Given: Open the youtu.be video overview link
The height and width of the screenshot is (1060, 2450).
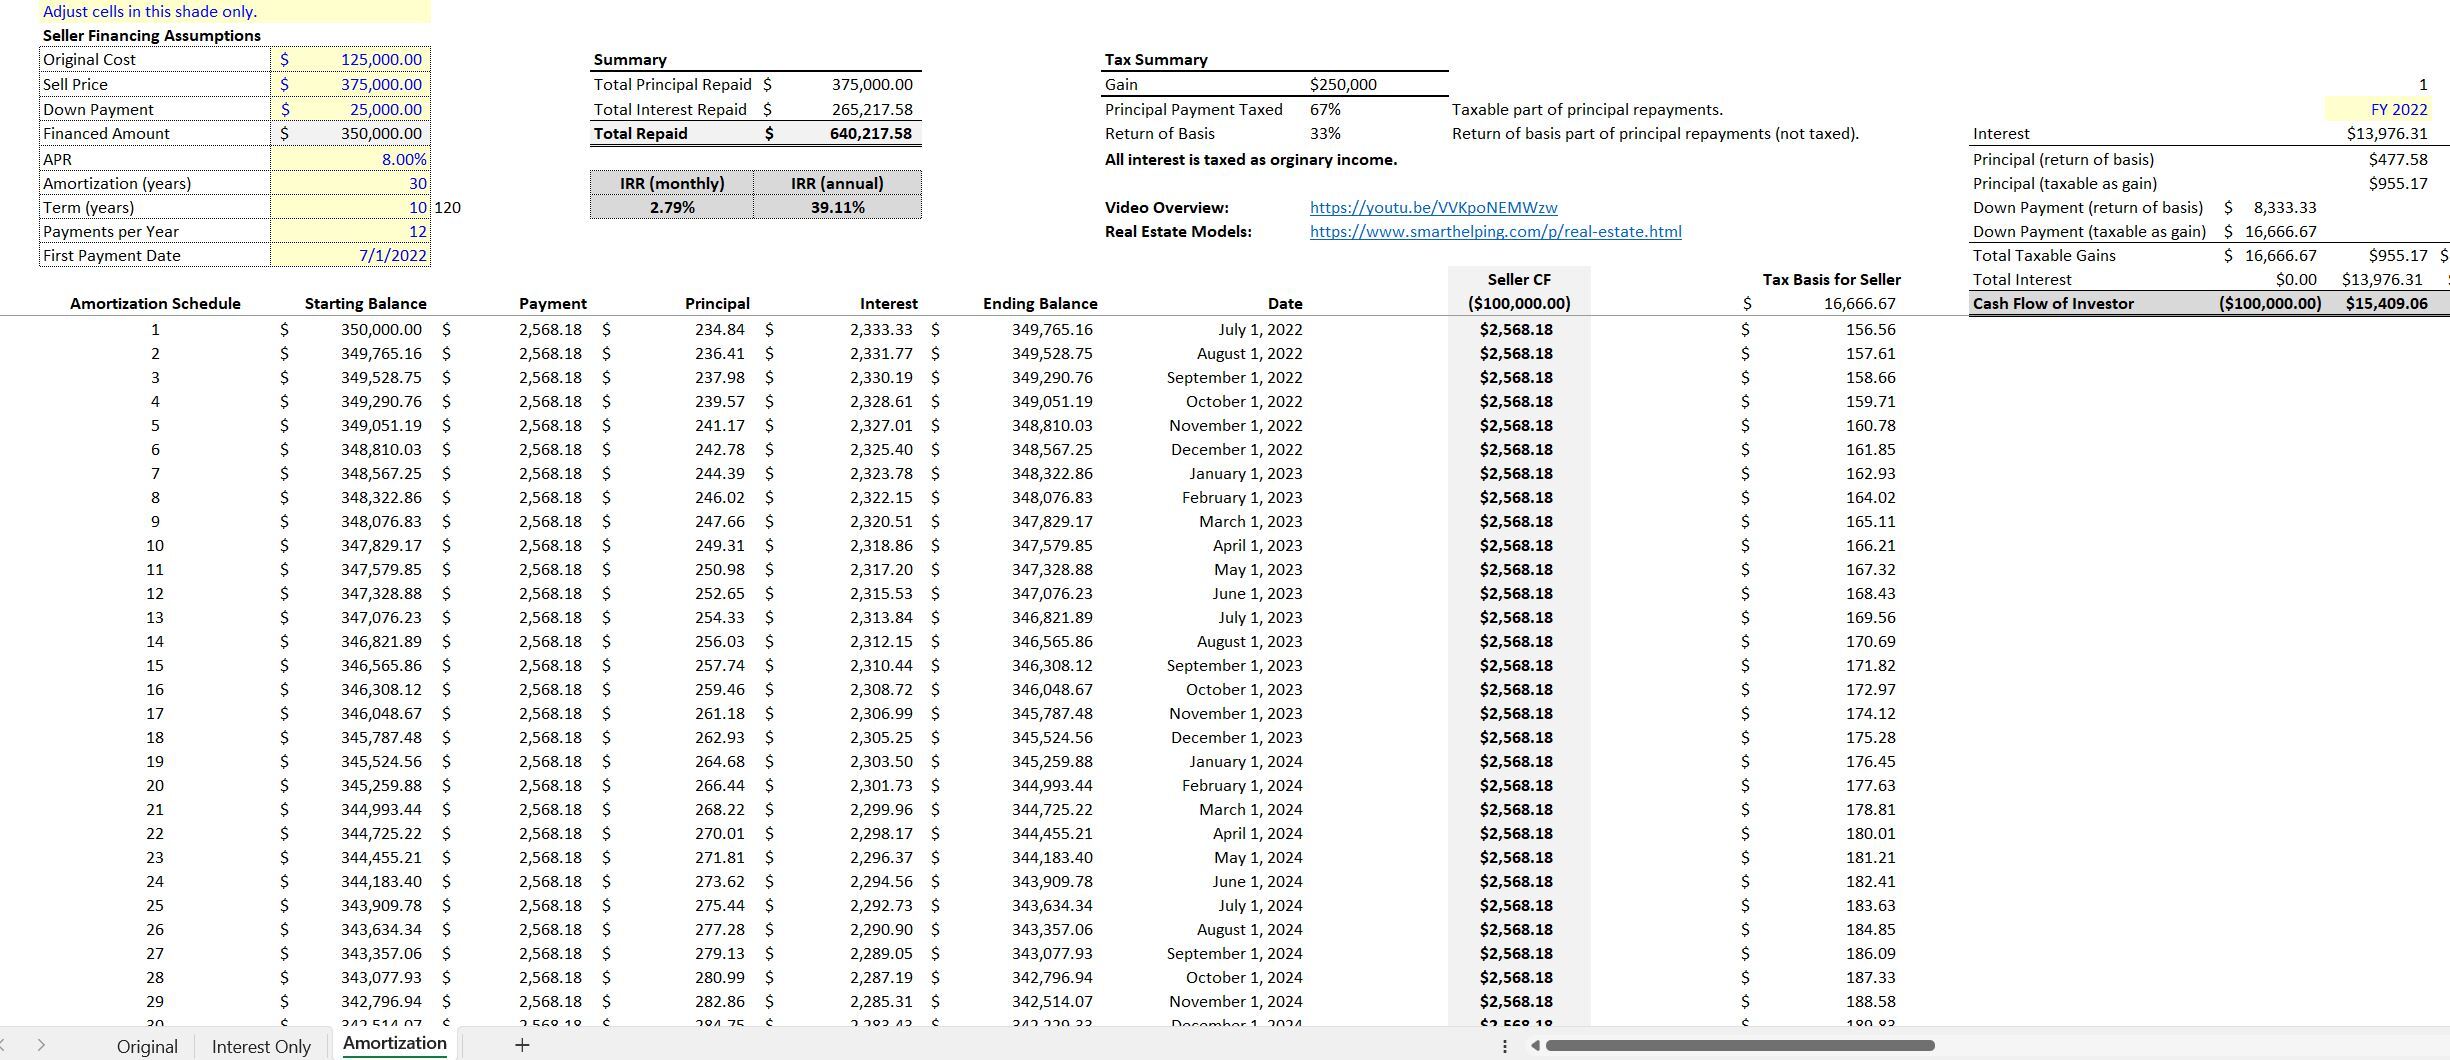Looking at the screenshot, I should click(1434, 207).
